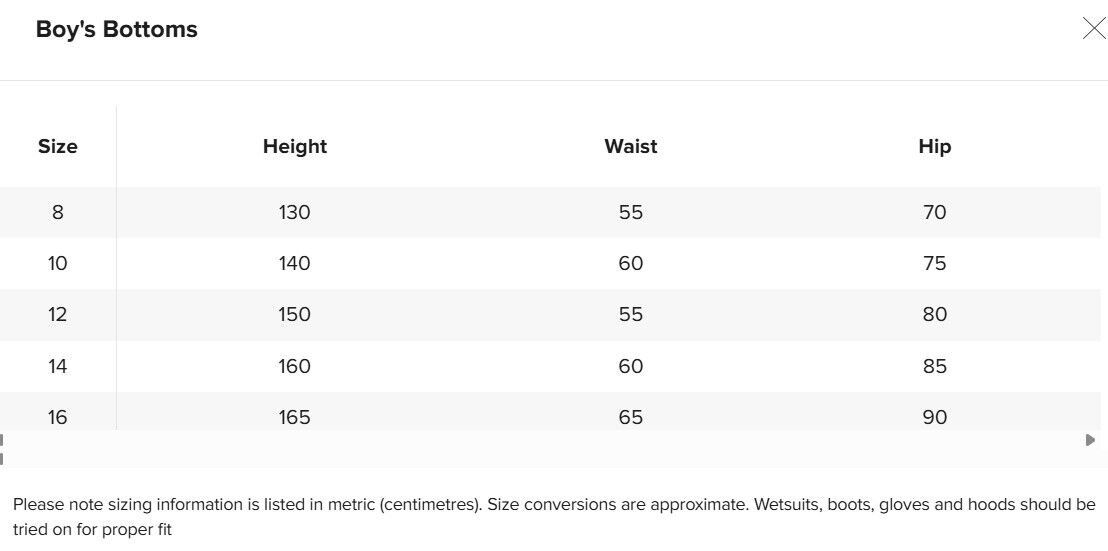This screenshot has height=551, width=1108.
Task: Select the Hip column header
Action: pos(935,146)
